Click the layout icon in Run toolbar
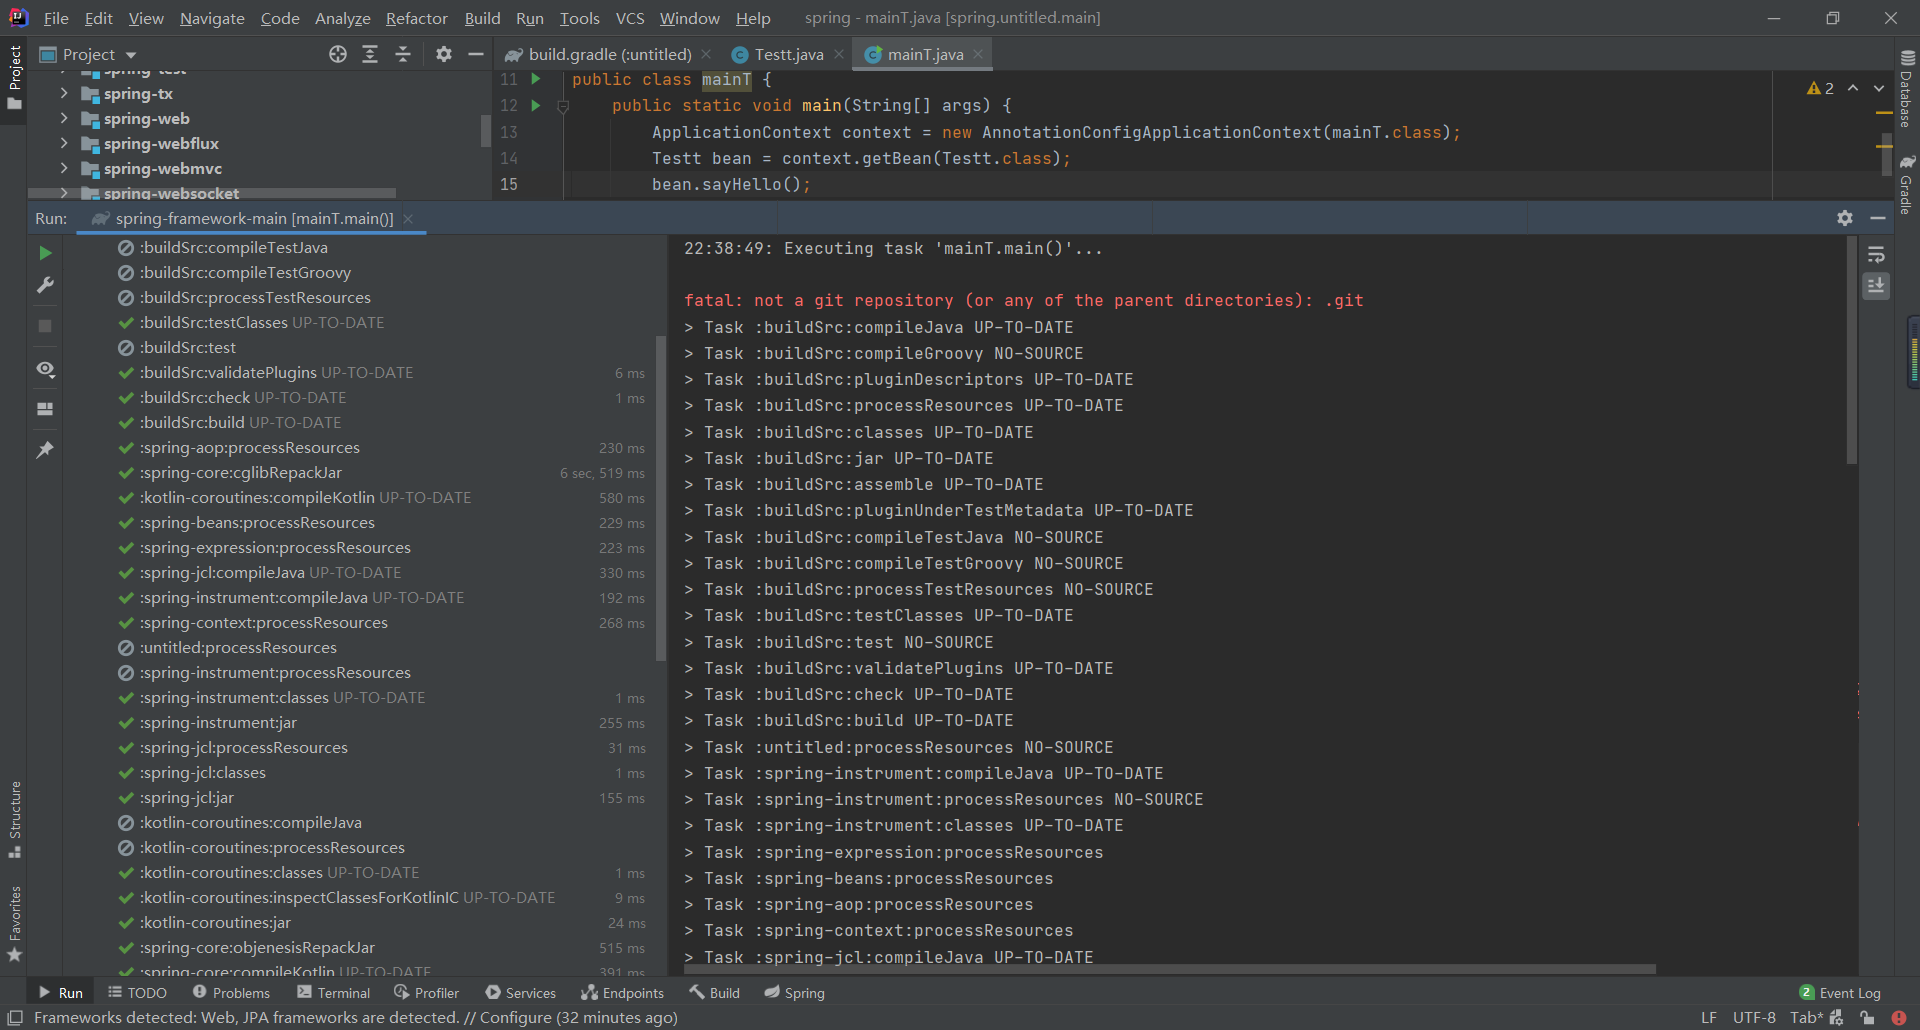The height and width of the screenshot is (1030, 1920). pyautogui.click(x=45, y=409)
